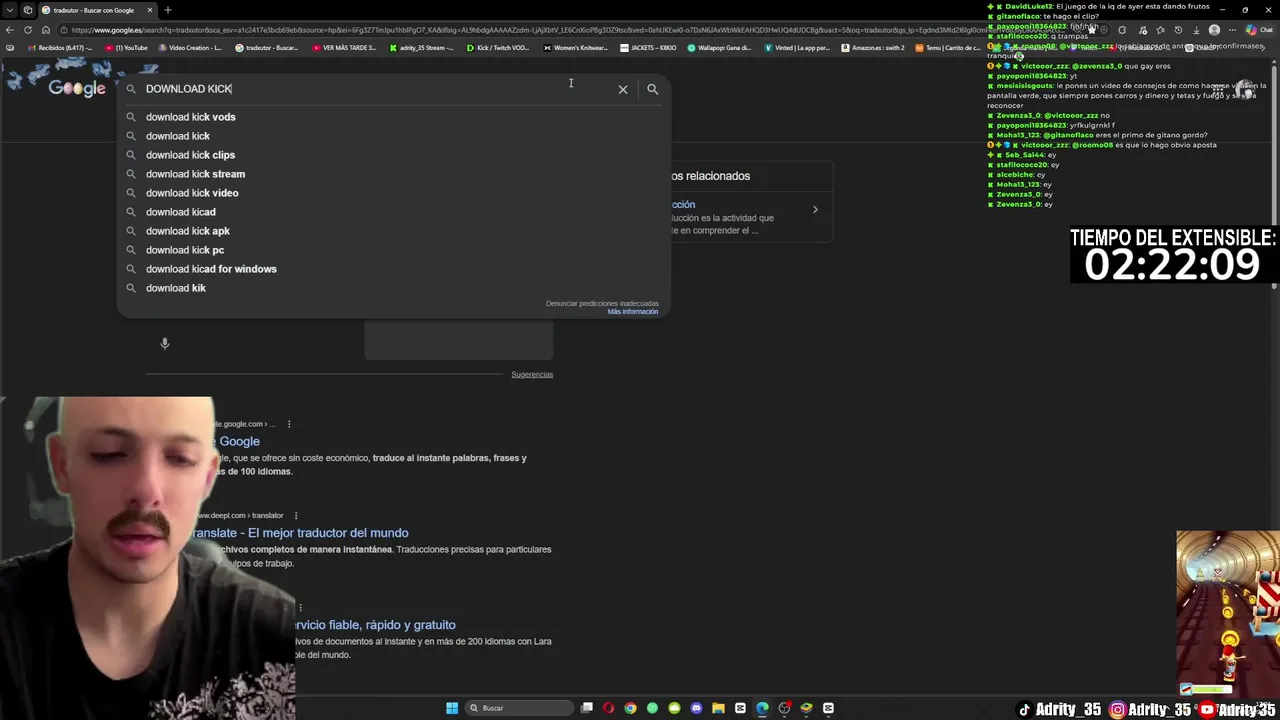
Task: Select suggestion 'download kick video'
Action: 393,193
